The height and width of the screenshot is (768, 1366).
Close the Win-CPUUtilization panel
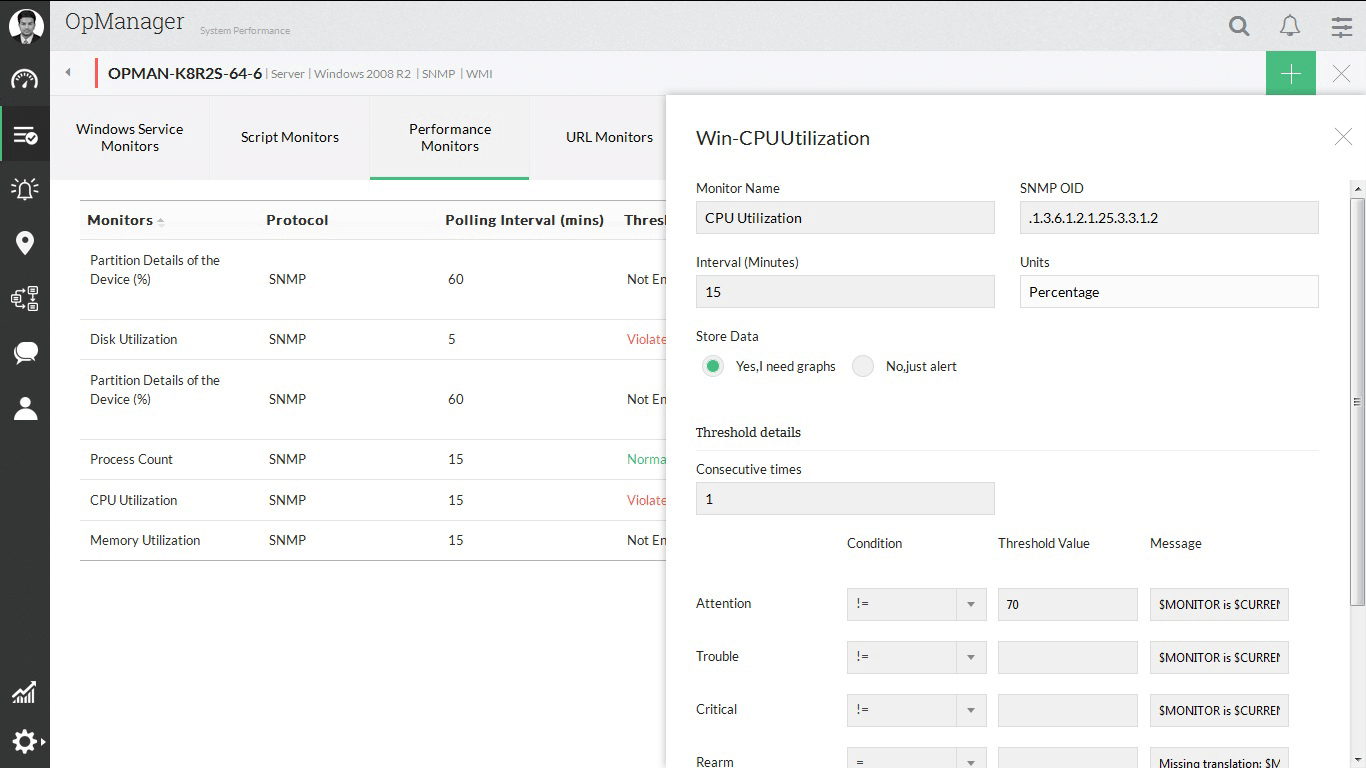1343,137
